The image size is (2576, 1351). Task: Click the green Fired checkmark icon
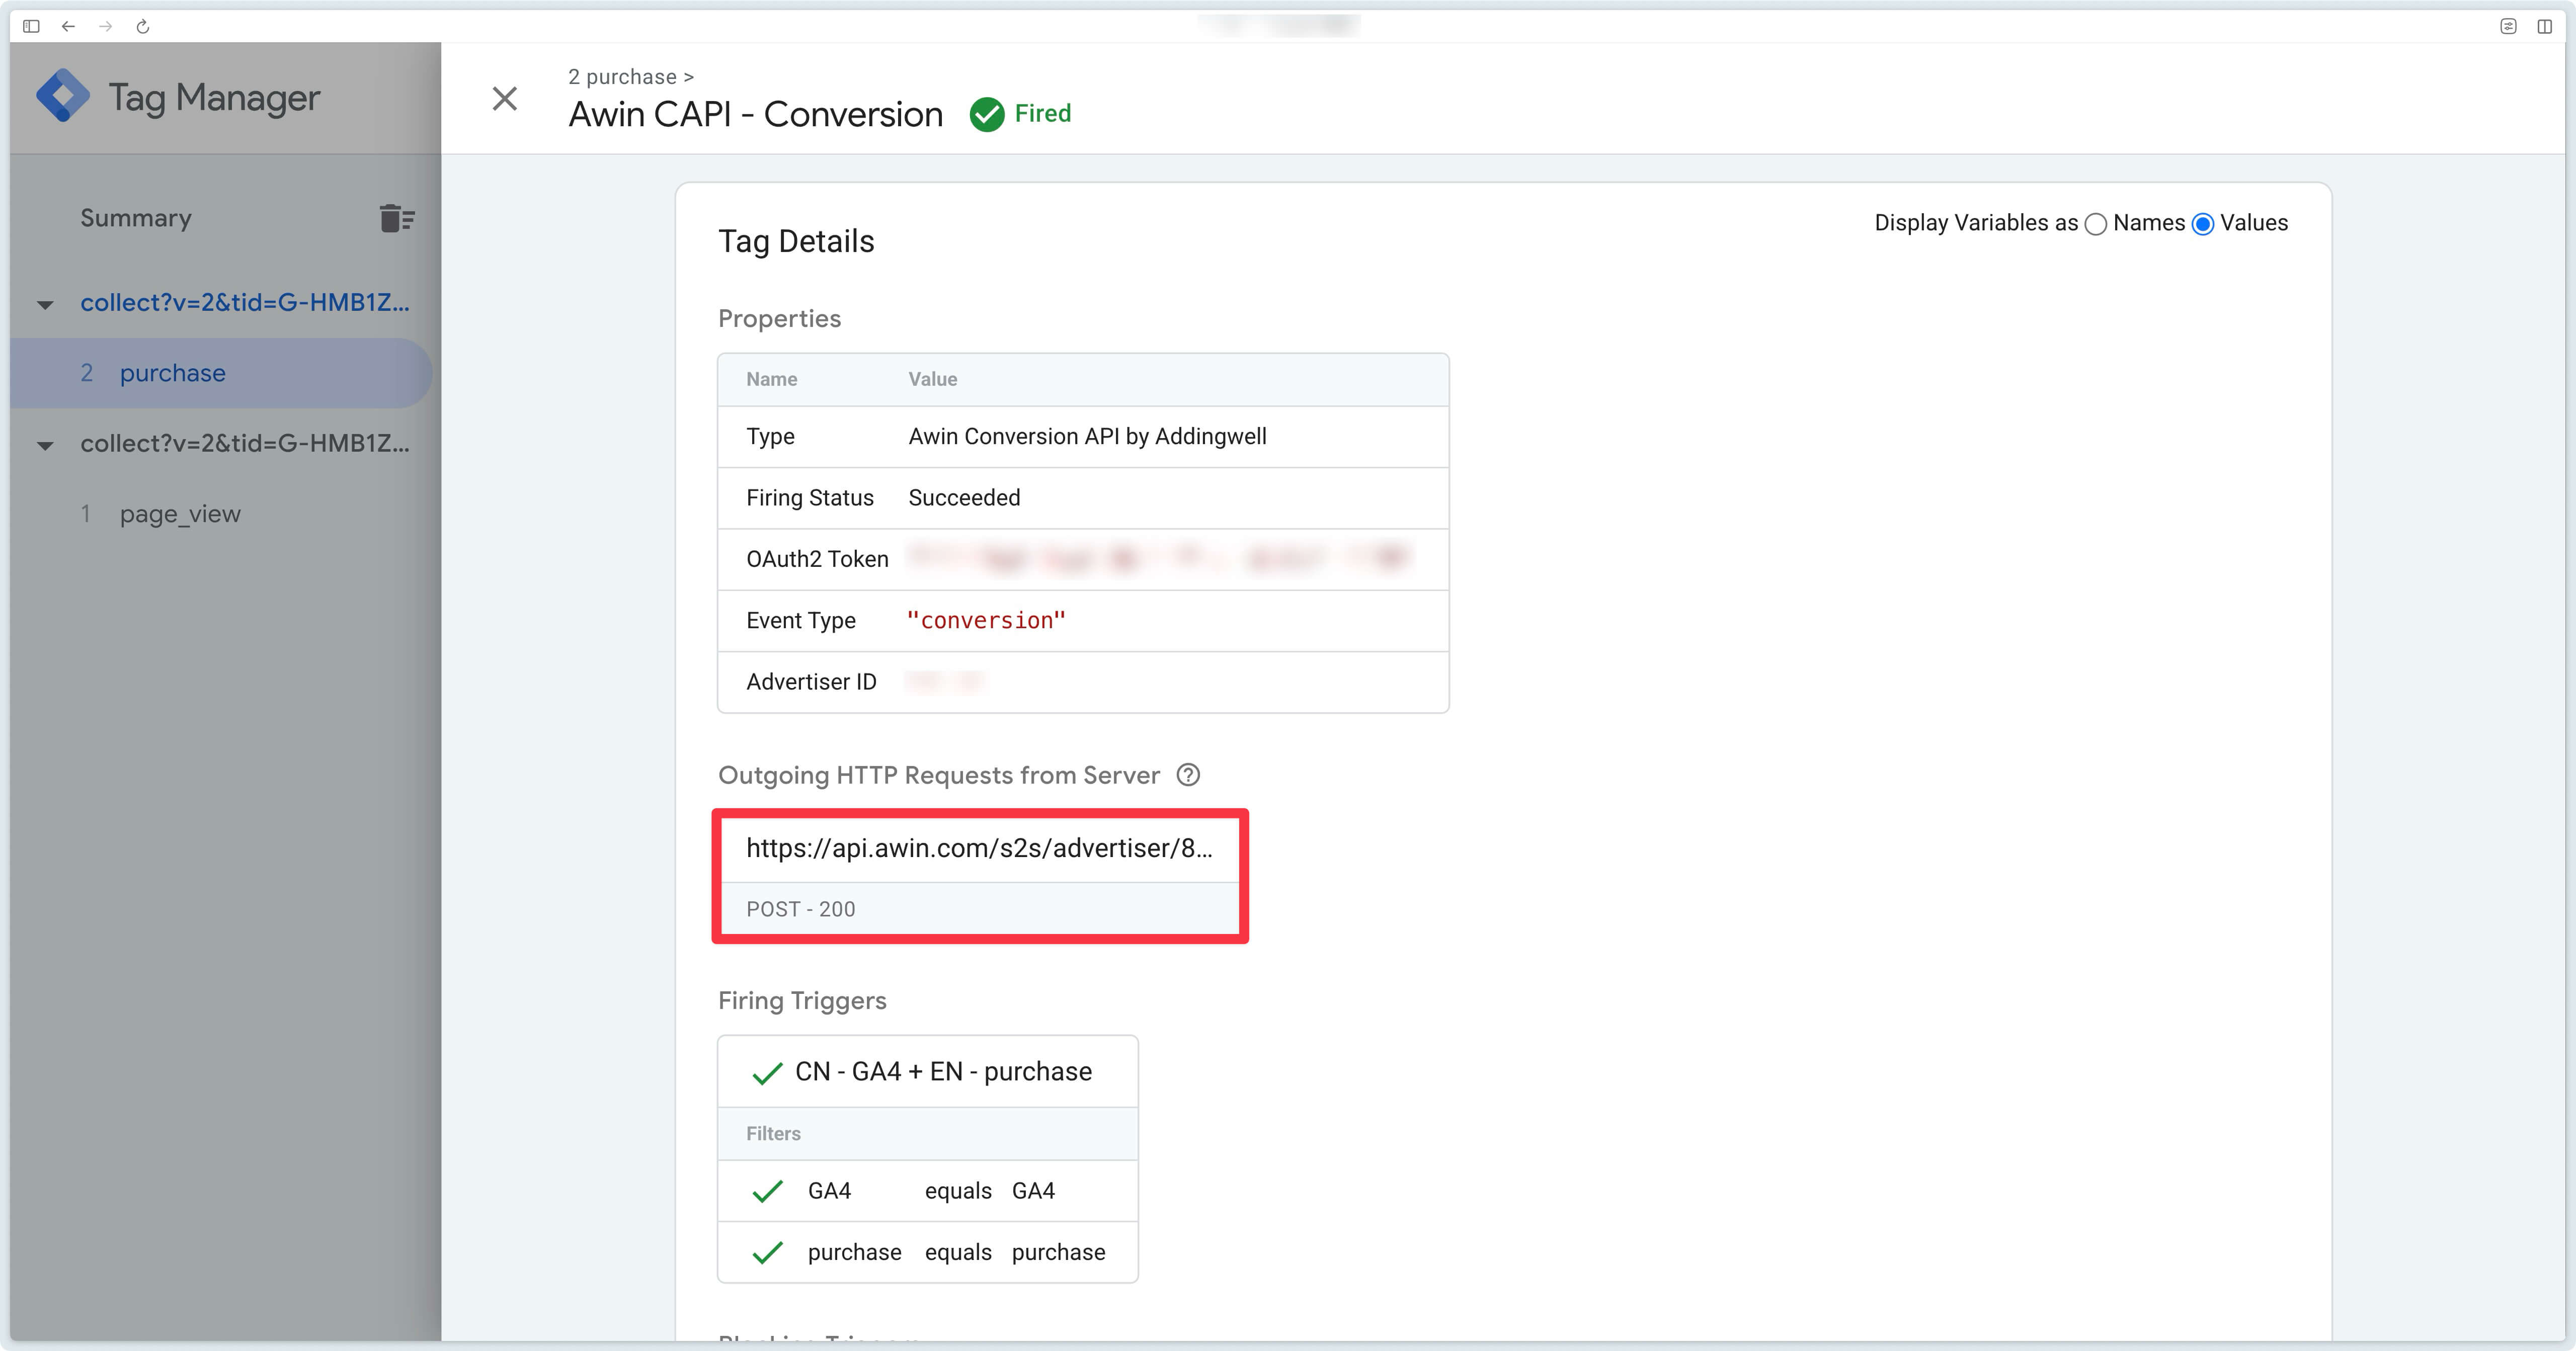pyautogui.click(x=987, y=114)
